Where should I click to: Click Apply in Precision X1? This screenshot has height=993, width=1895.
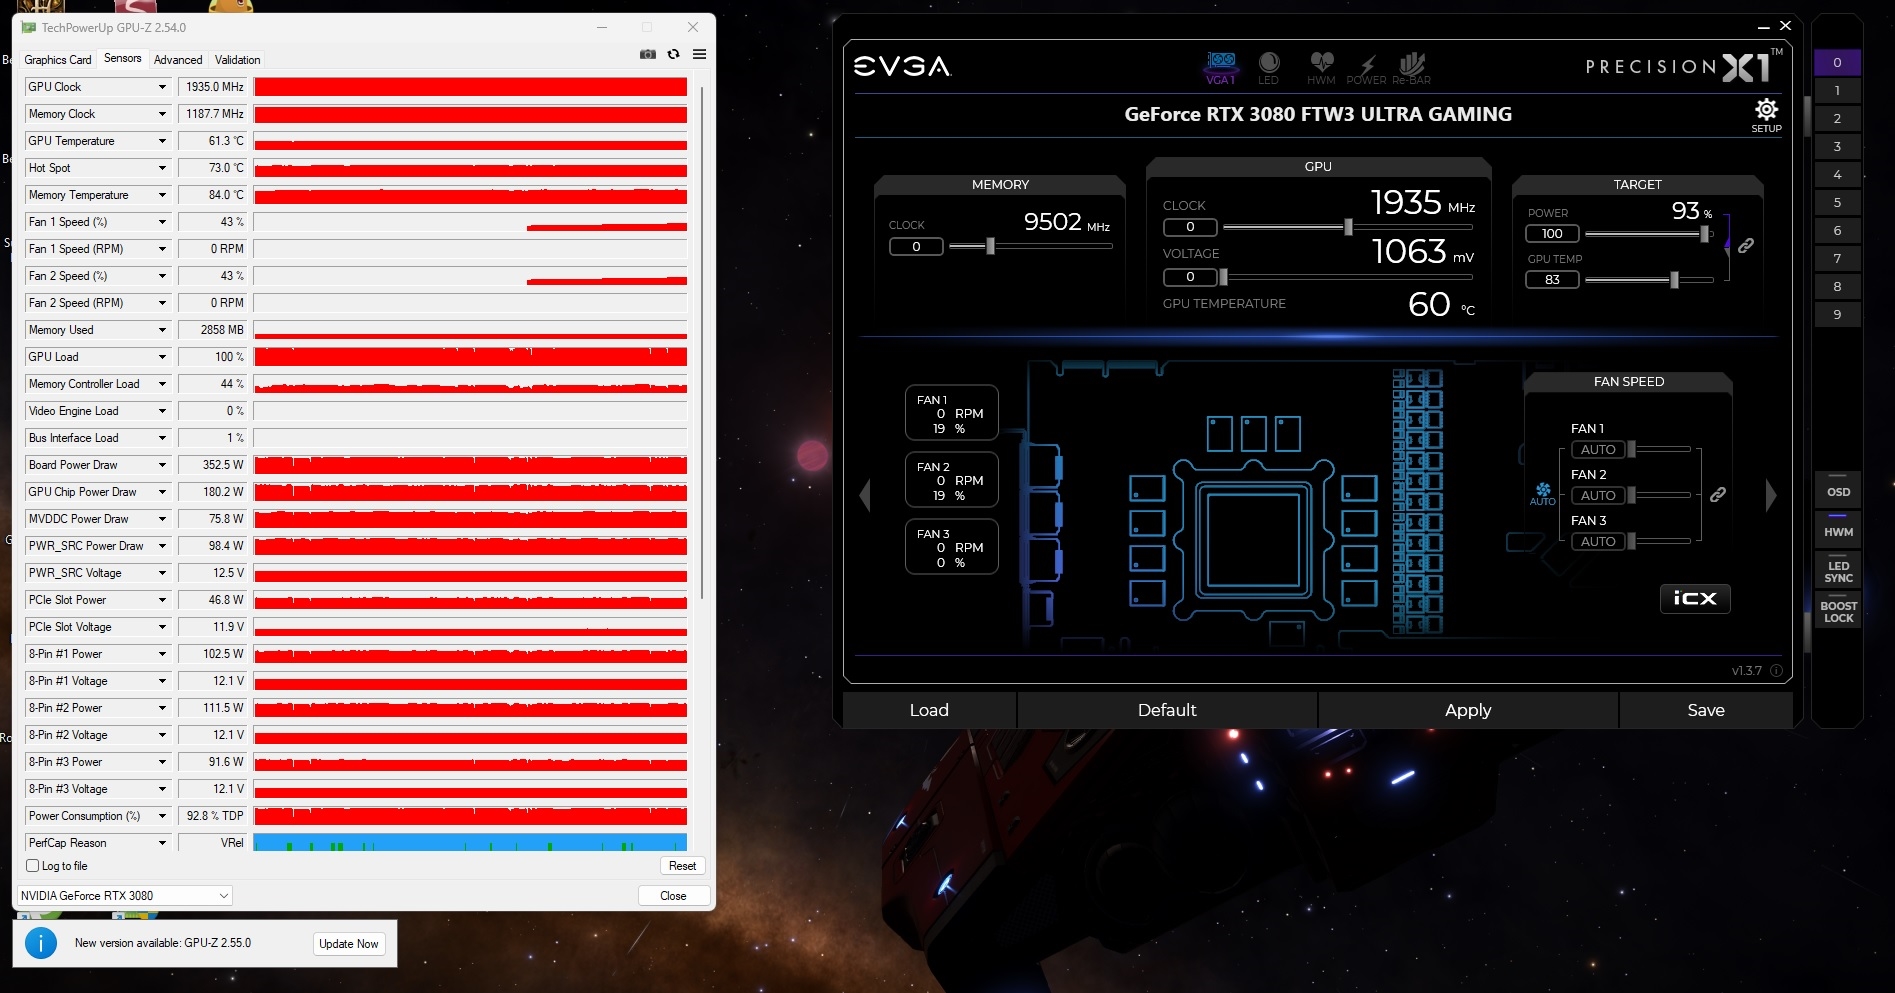(1468, 710)
